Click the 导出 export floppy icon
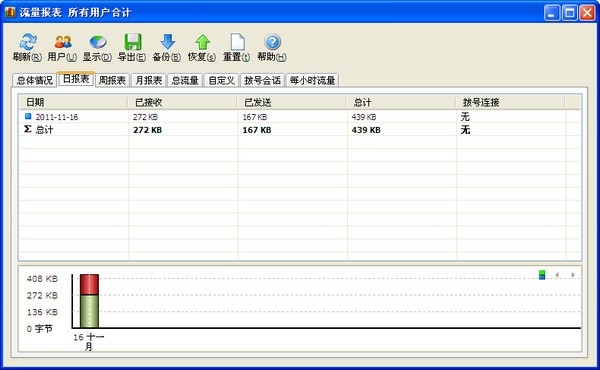This screenshot has width=600, height=370. [x=133, y=42]
